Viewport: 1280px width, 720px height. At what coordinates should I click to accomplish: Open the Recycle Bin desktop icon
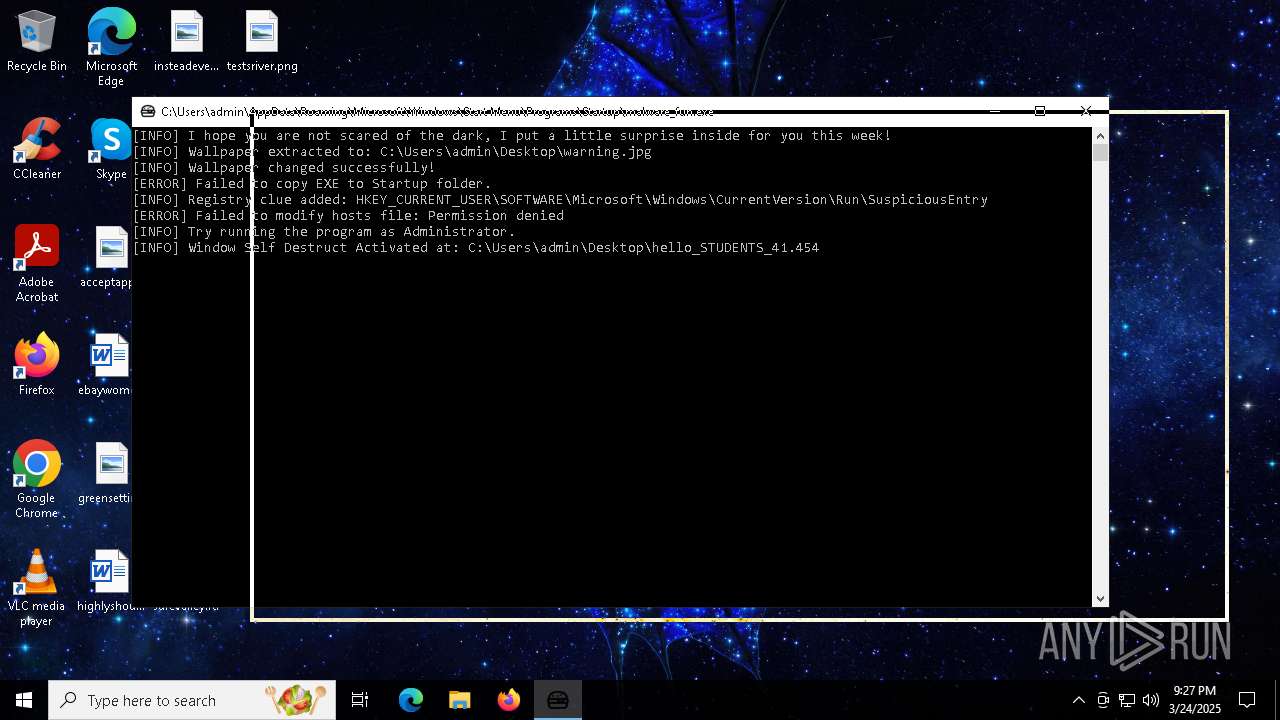(x=37, y=42)
